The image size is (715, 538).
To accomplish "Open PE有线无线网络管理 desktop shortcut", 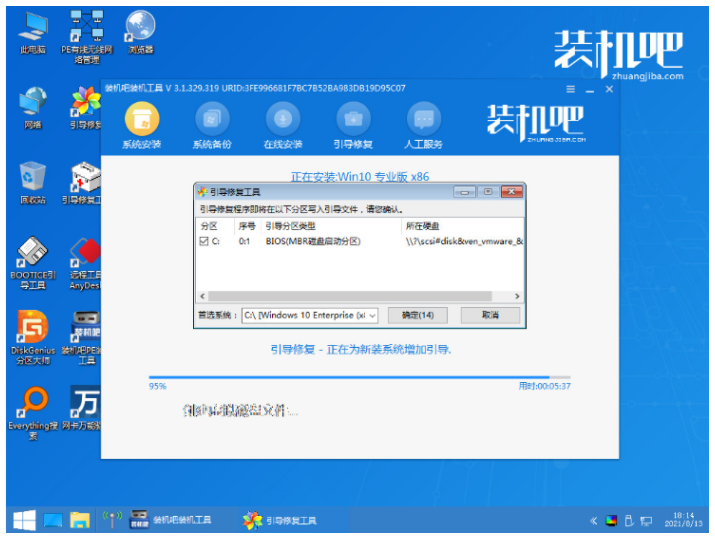I will tap(87, 37).
